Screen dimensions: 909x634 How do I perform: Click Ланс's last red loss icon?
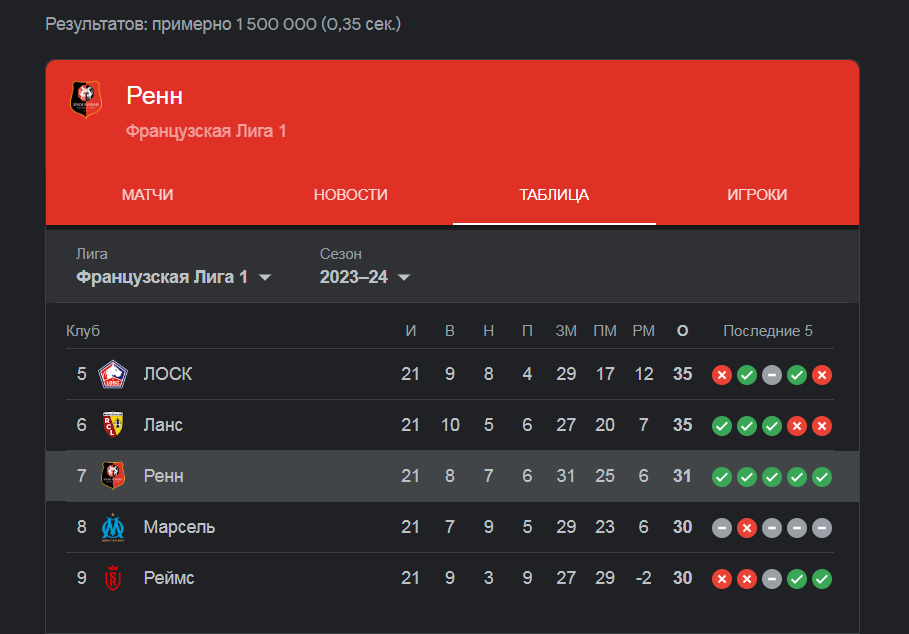822,426
